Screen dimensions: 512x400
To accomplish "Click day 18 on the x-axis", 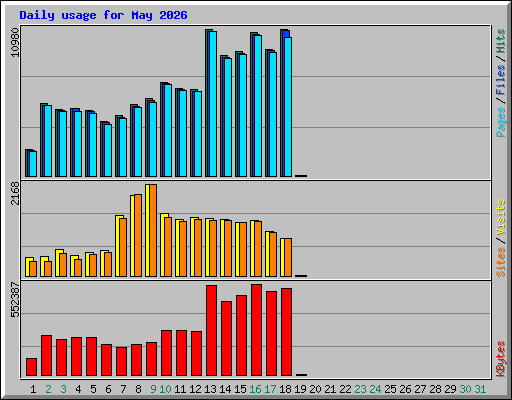I will point(285,389).
